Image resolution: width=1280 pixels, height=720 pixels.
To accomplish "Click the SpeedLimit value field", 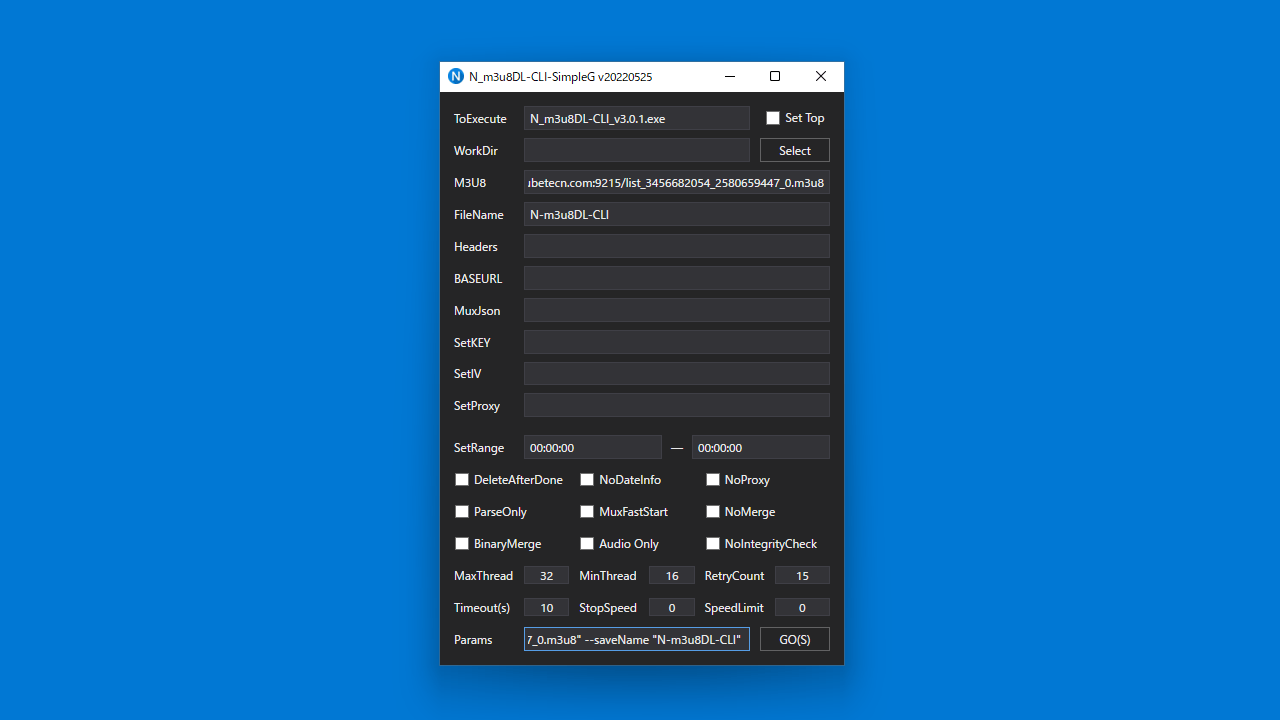I will click(x=802, y=607).
